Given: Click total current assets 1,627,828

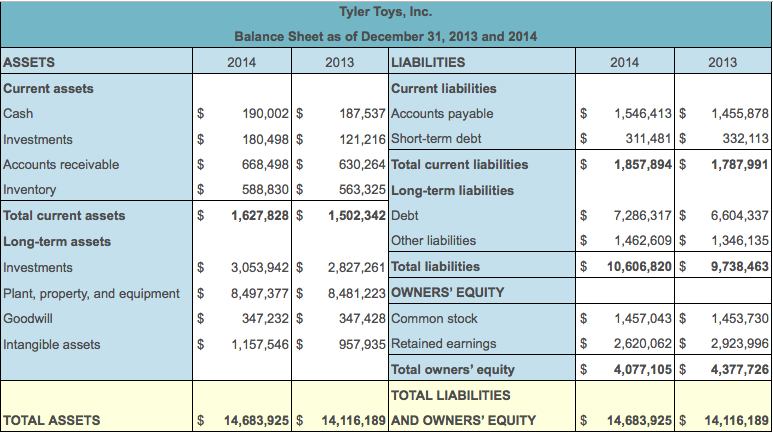Looking at the screenshot, I should [x=260, y=216].
